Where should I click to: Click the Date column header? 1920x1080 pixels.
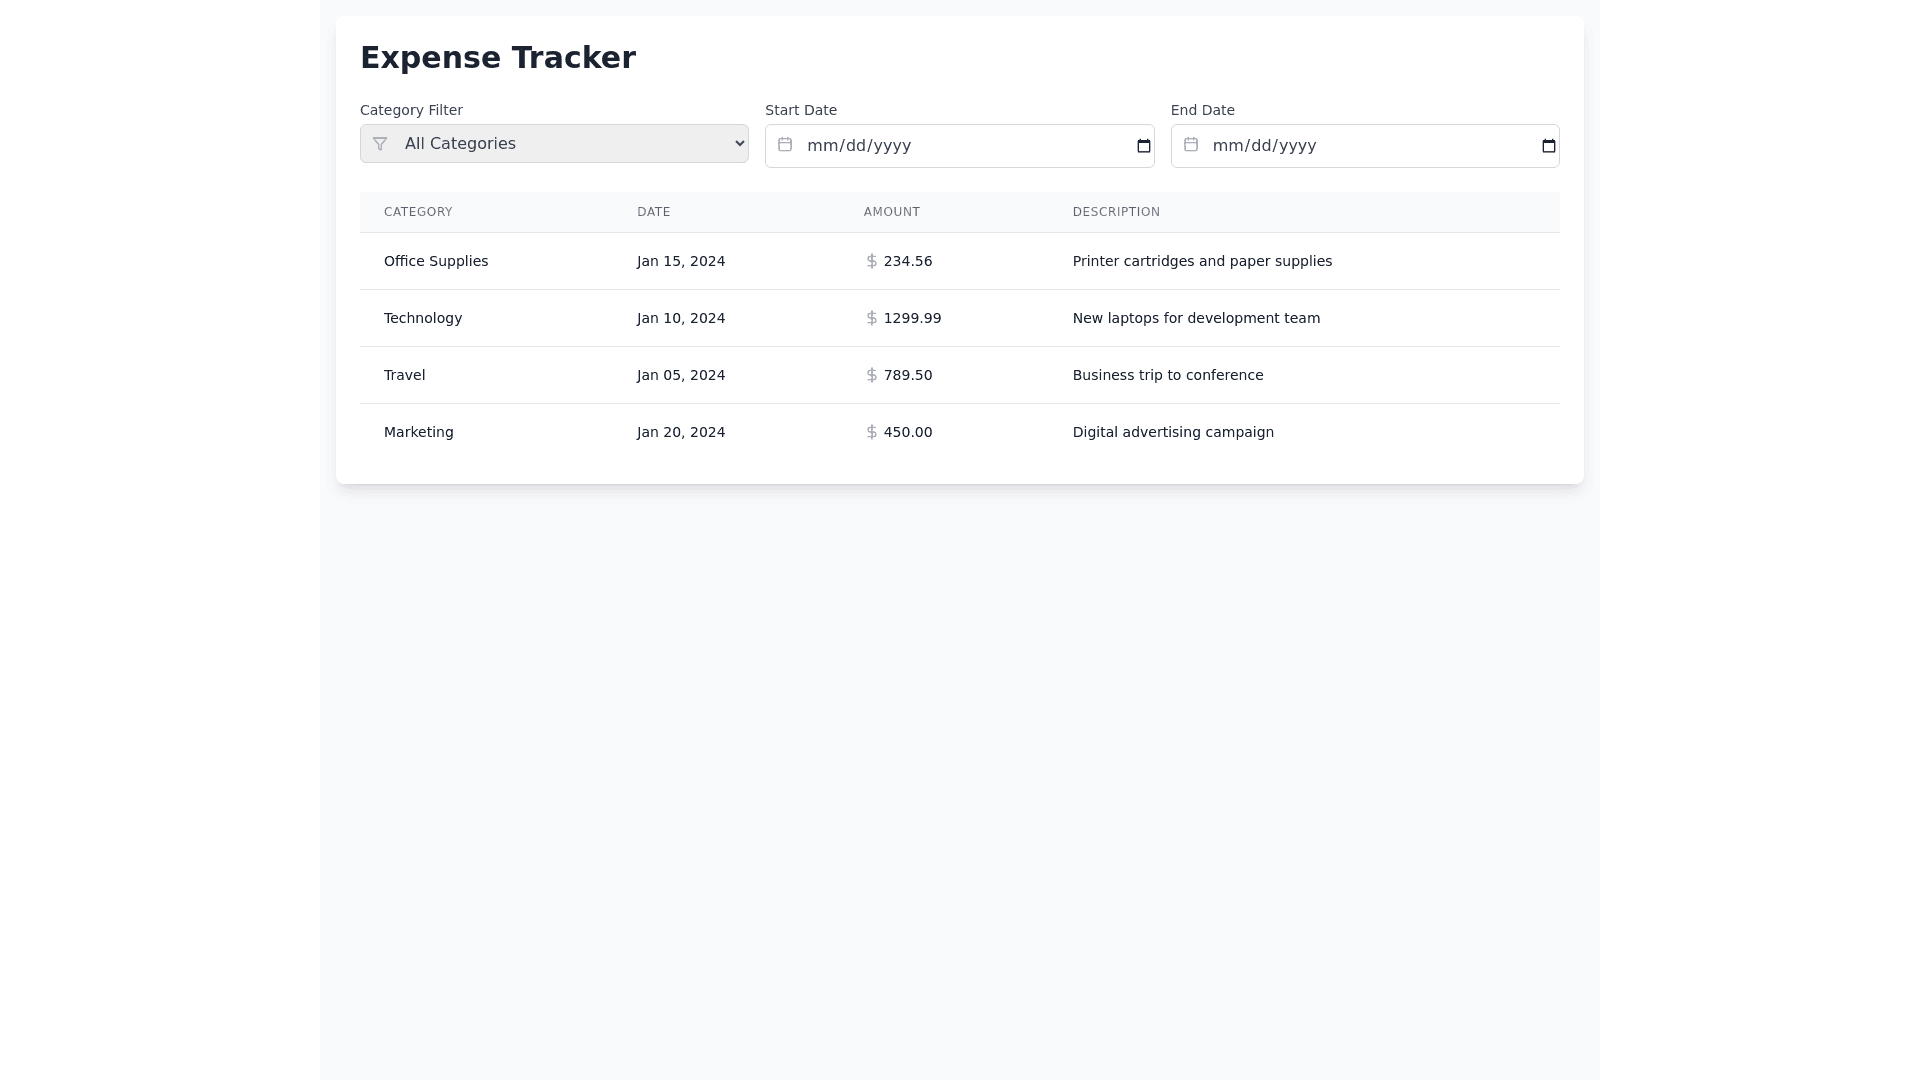click(653, 212)
